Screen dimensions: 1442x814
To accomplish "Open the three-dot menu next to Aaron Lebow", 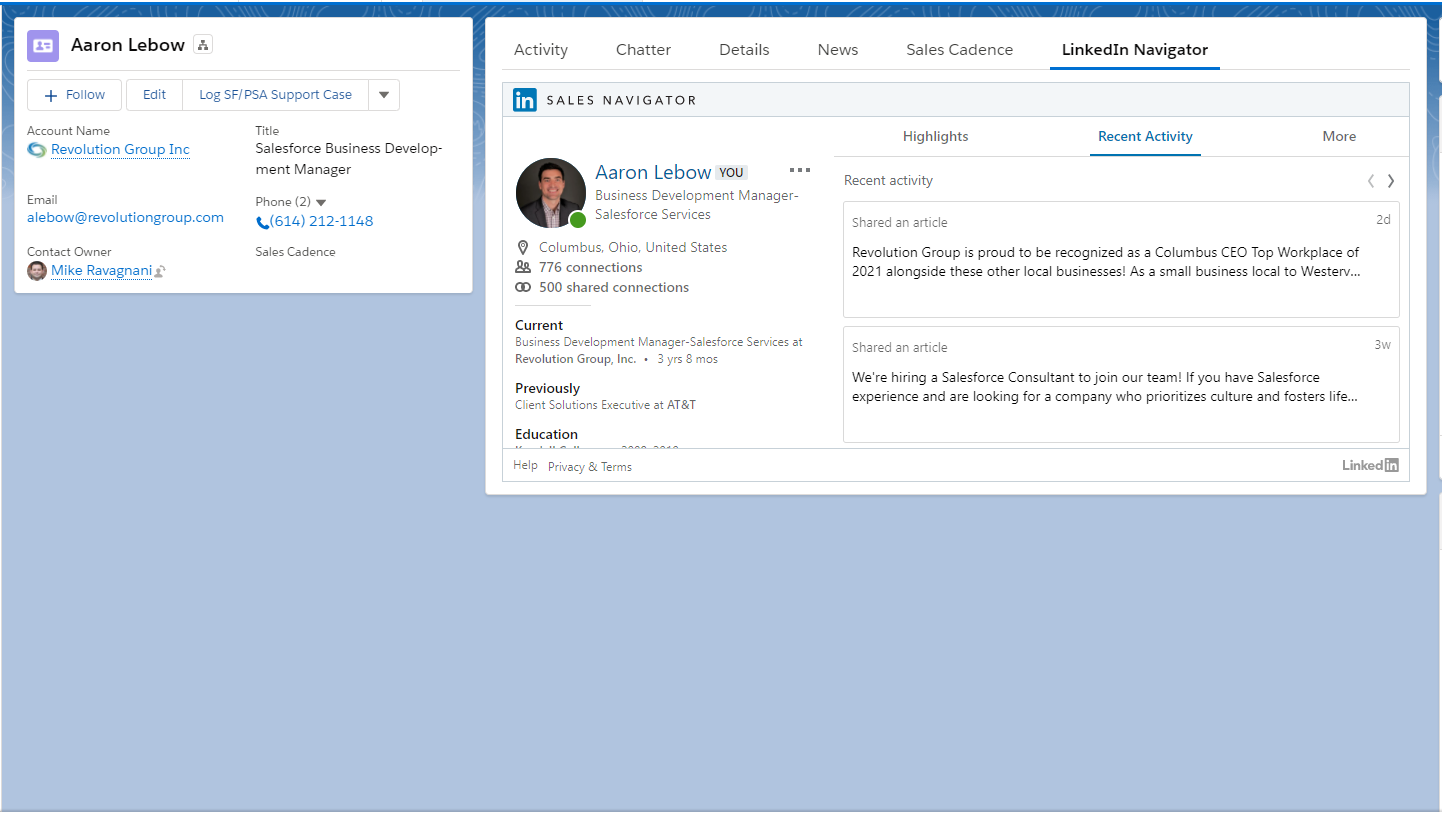I will [x=799, y=171].
